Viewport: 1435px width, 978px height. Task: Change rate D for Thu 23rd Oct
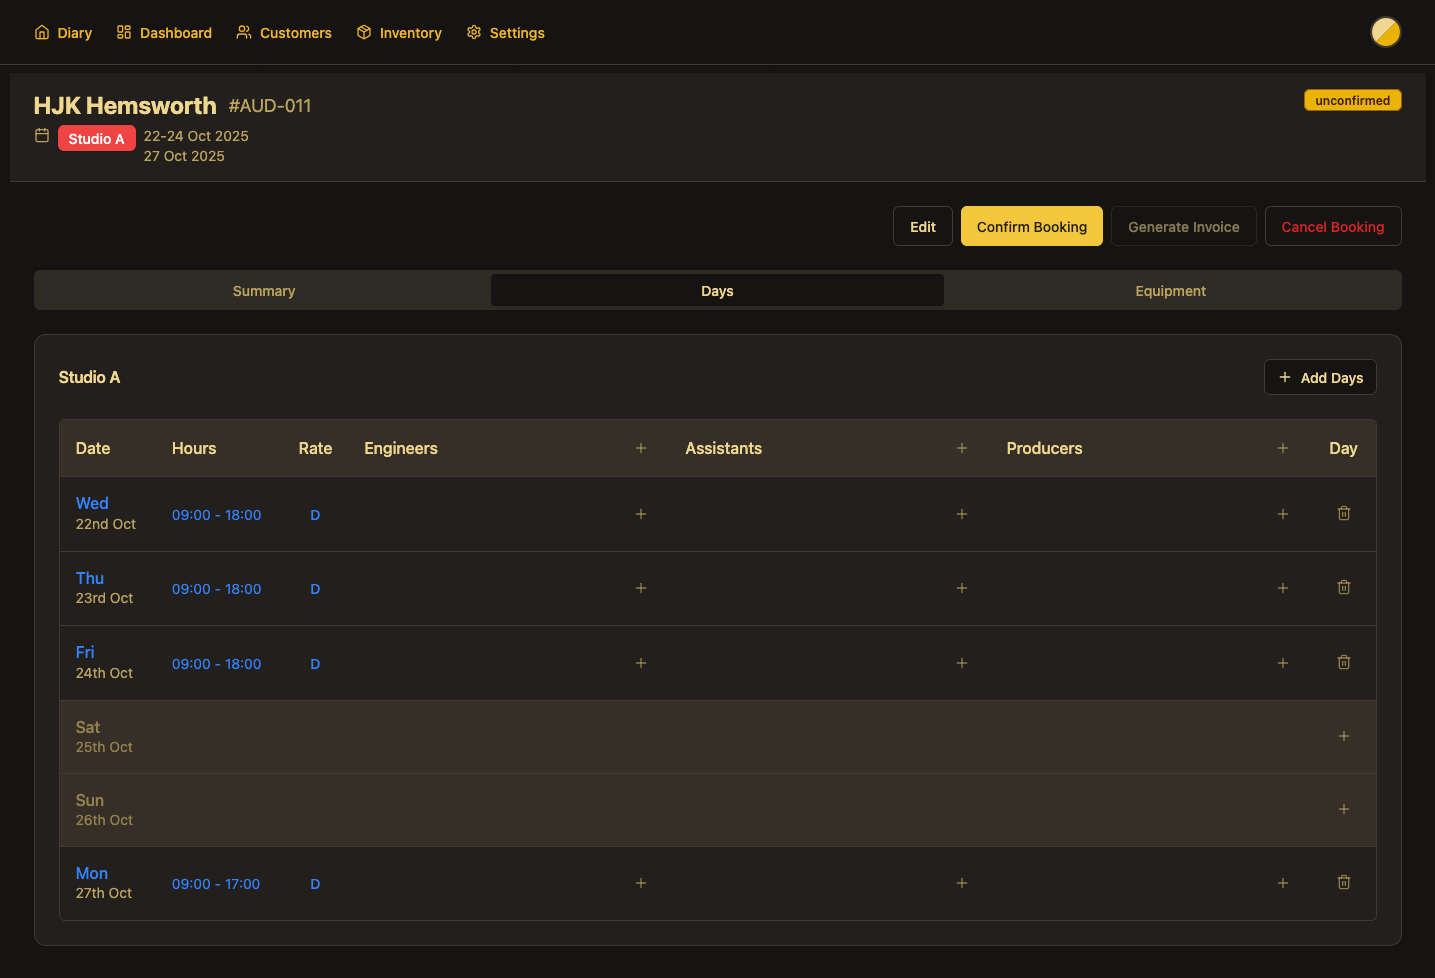(315, 589)
